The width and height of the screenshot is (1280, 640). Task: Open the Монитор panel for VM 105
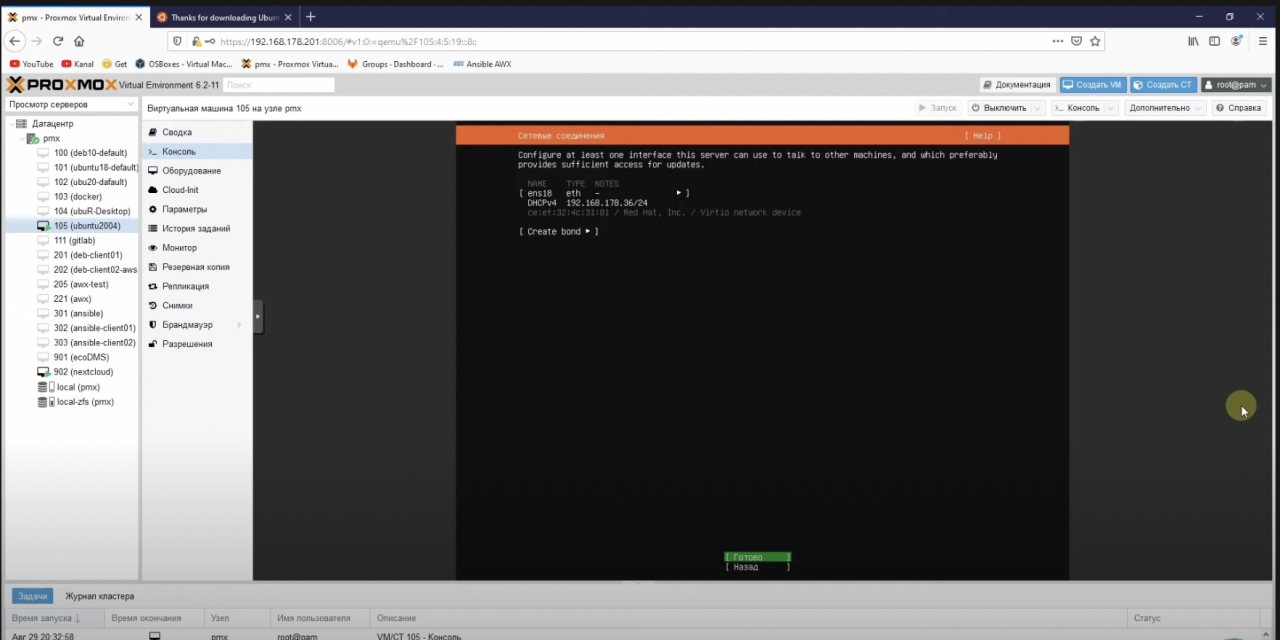(179, 247)
